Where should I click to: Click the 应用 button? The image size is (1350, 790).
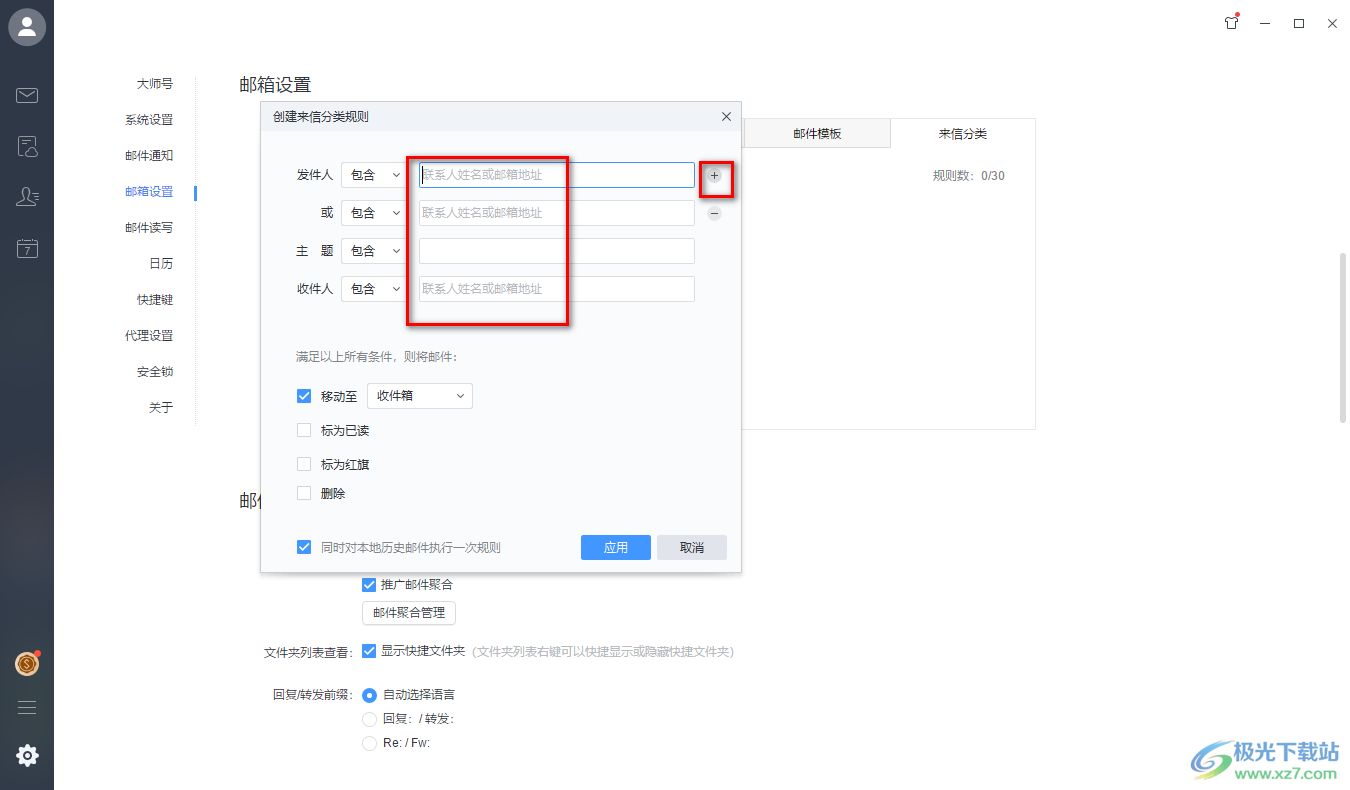pos(616,547)
